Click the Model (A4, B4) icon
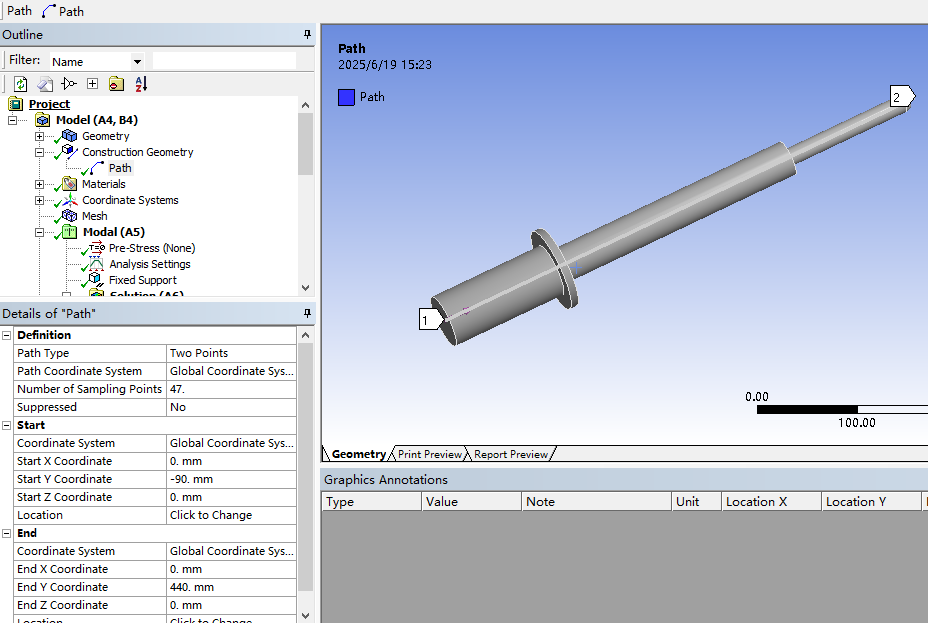The width and height of the screenshot is (928, 623). 43,120
